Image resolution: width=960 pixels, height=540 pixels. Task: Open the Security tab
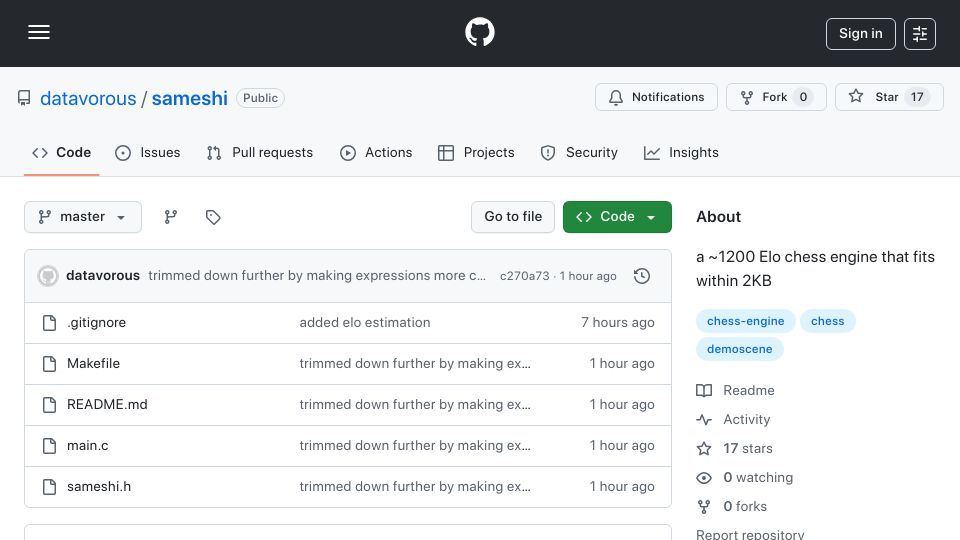point(579,152)
